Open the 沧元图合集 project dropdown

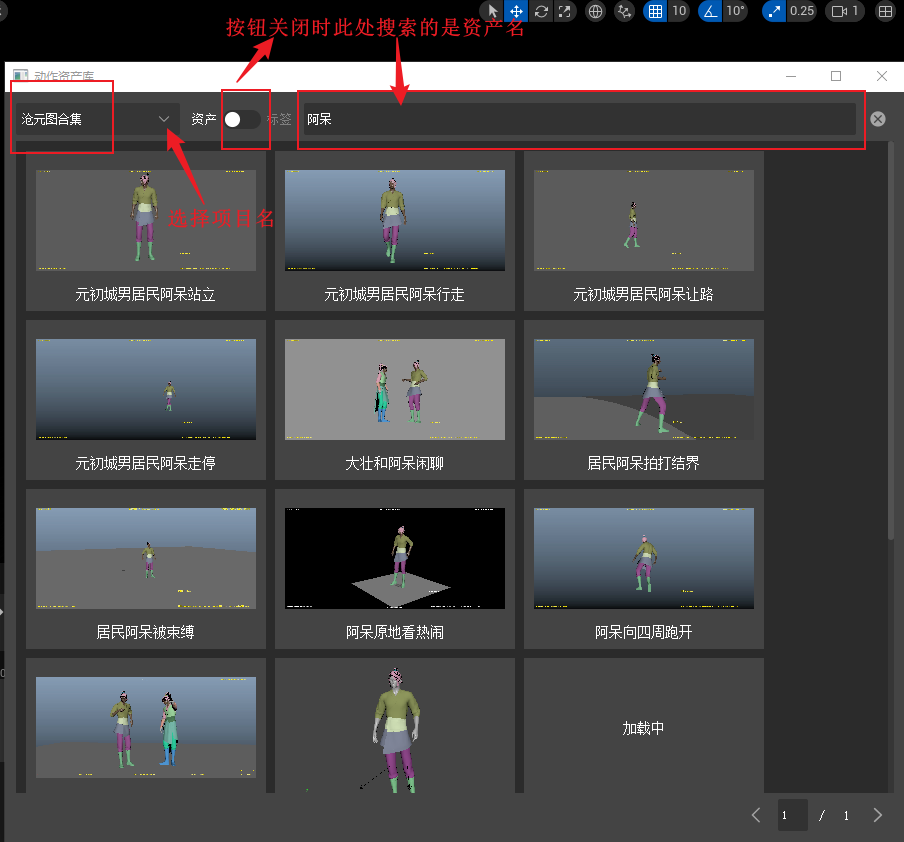pos(96,119)
